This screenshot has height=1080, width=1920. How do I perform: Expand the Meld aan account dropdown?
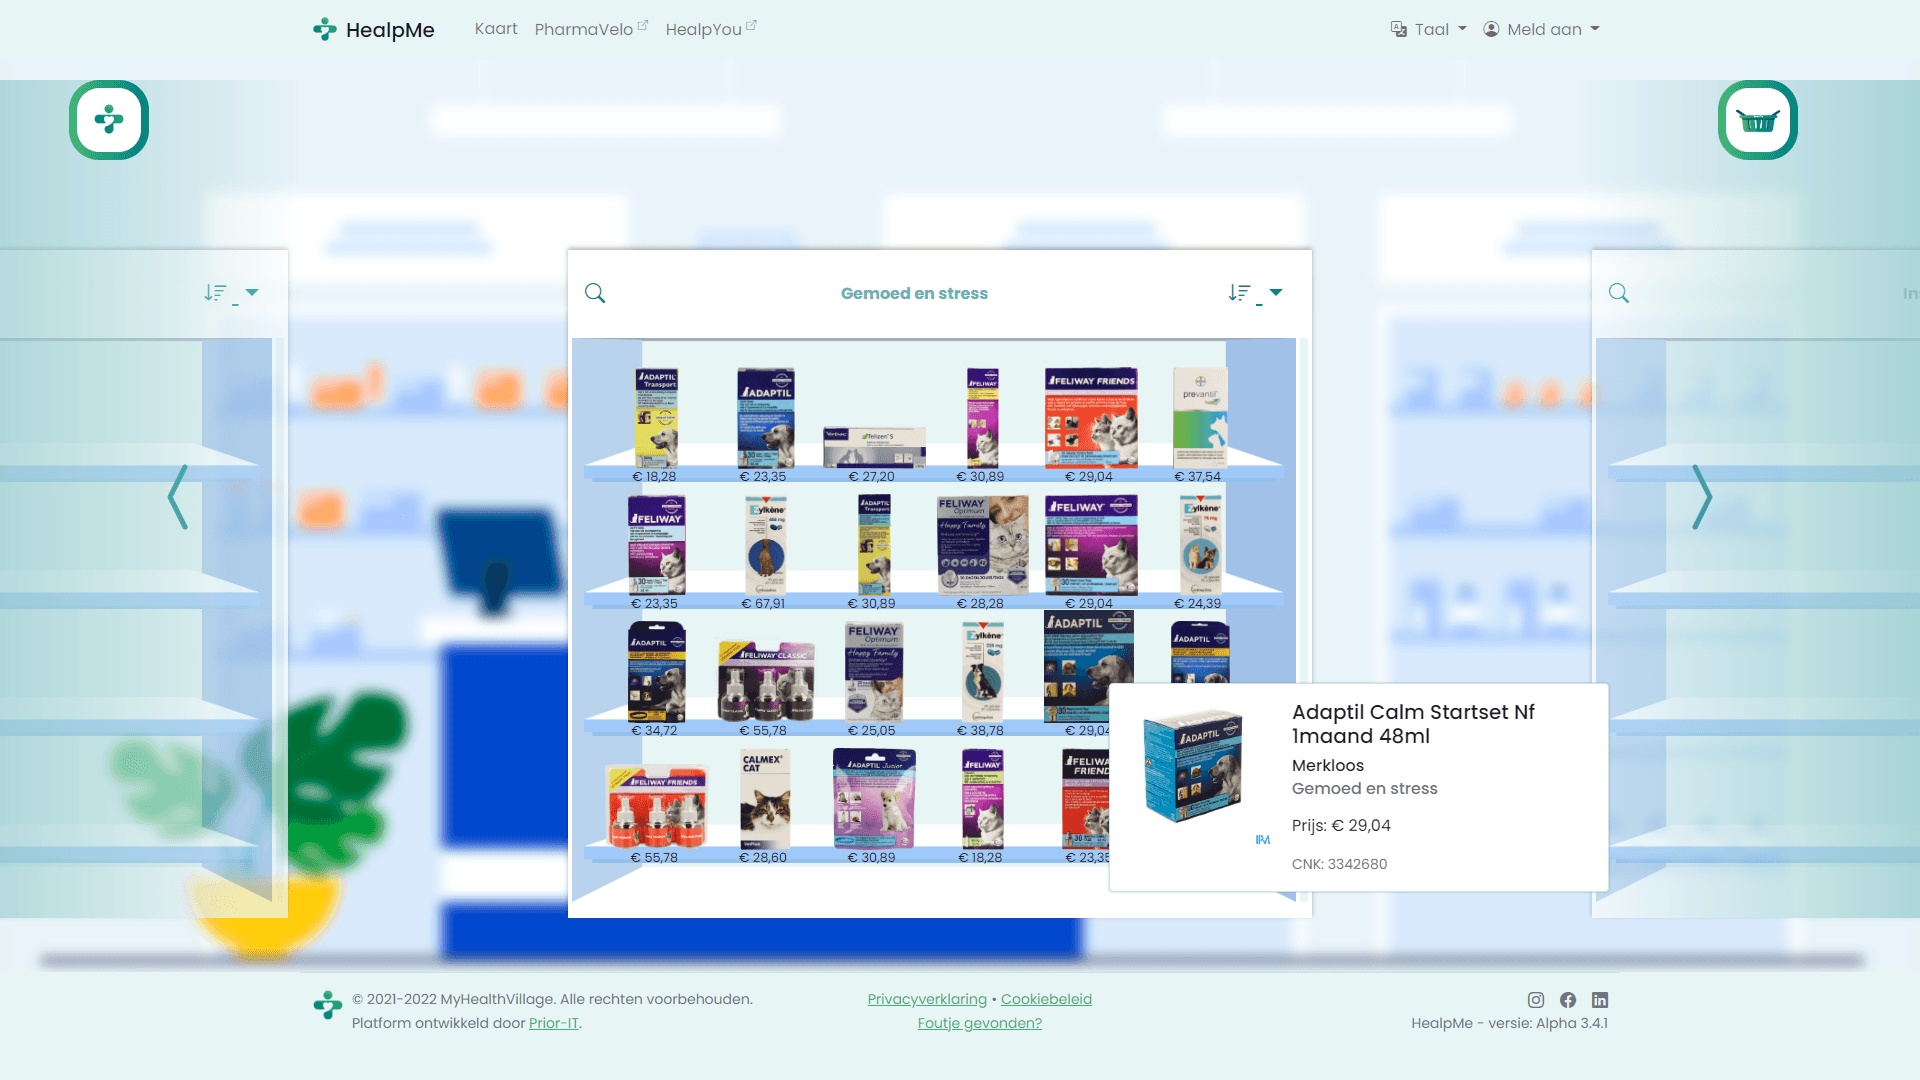click(1541, 29)
